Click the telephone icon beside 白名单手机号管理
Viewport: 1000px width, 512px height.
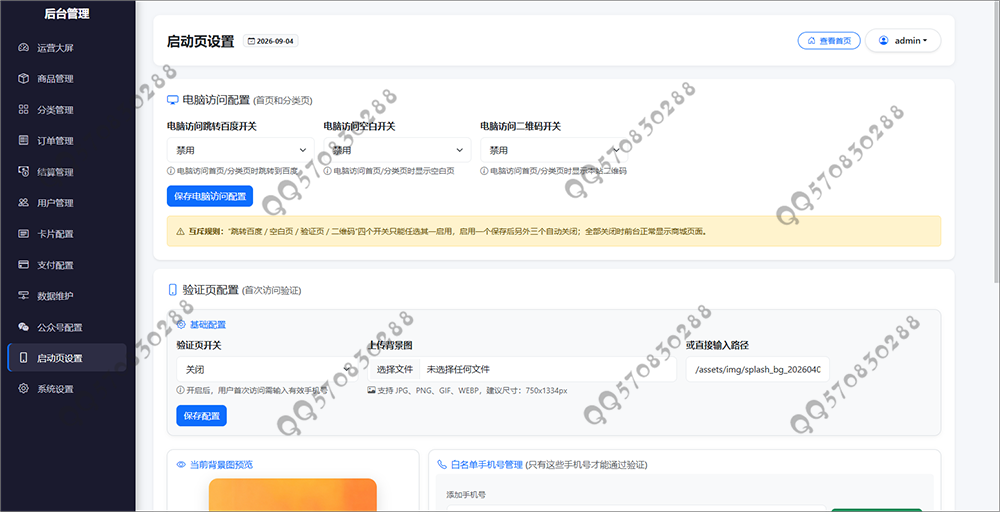point(442,465)
